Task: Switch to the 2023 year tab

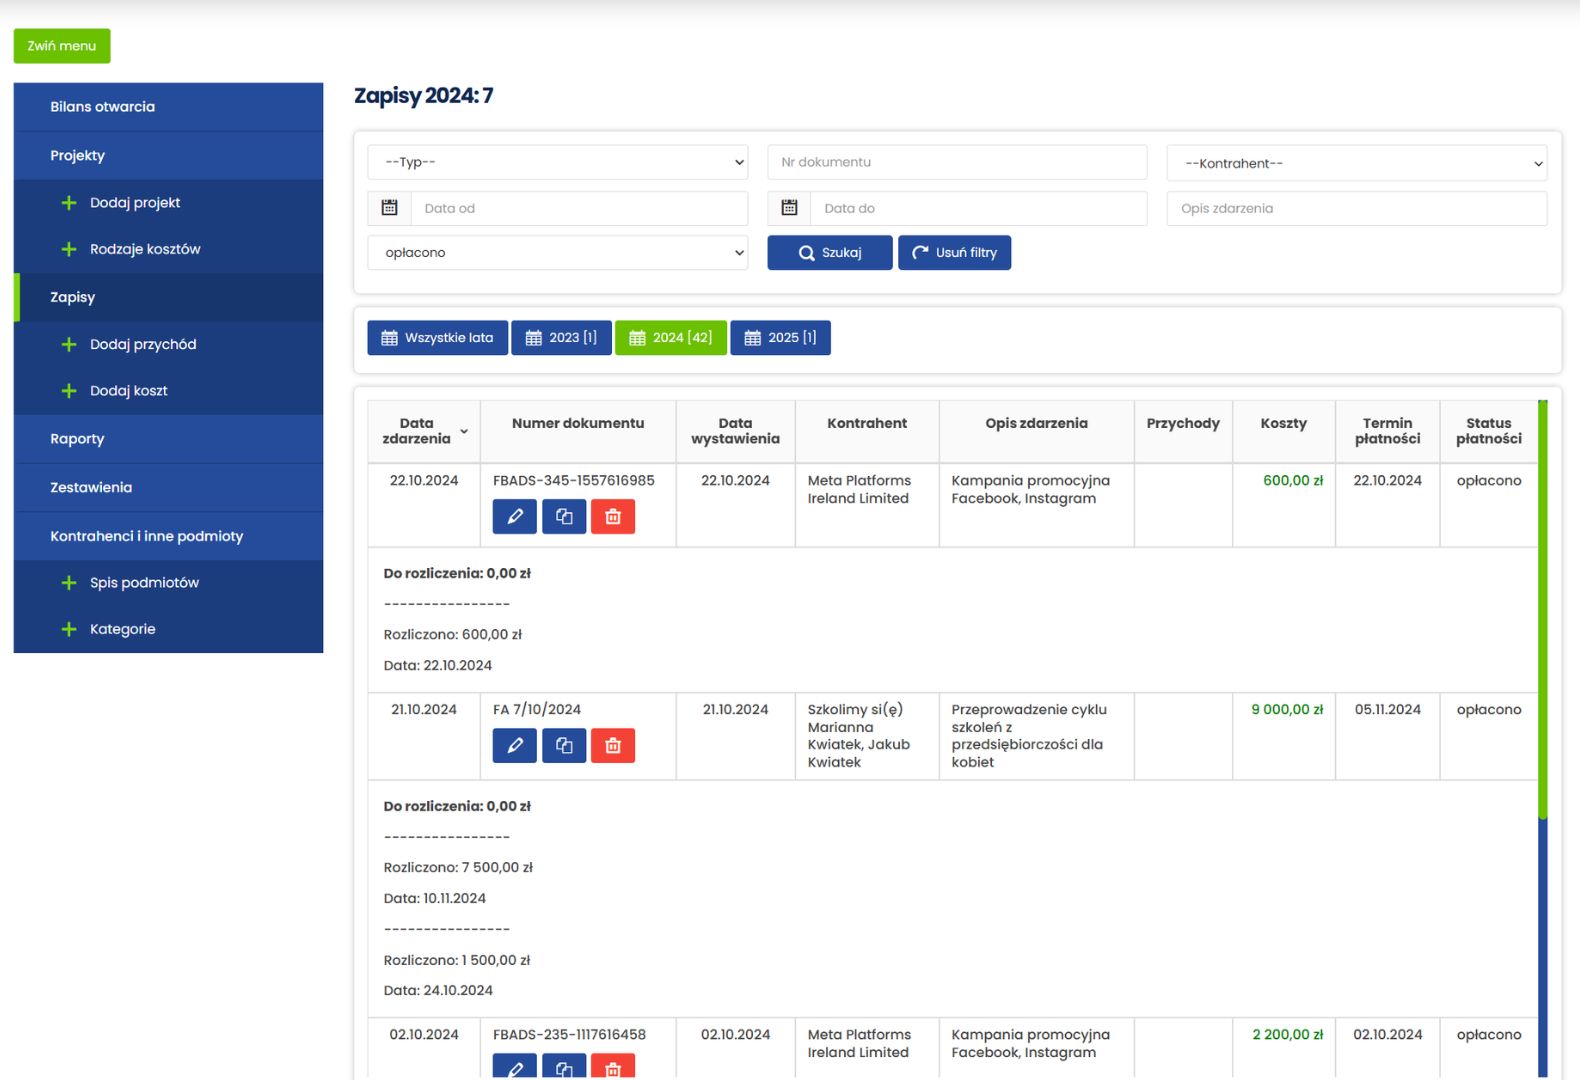Action: click(x=561, y=338)
